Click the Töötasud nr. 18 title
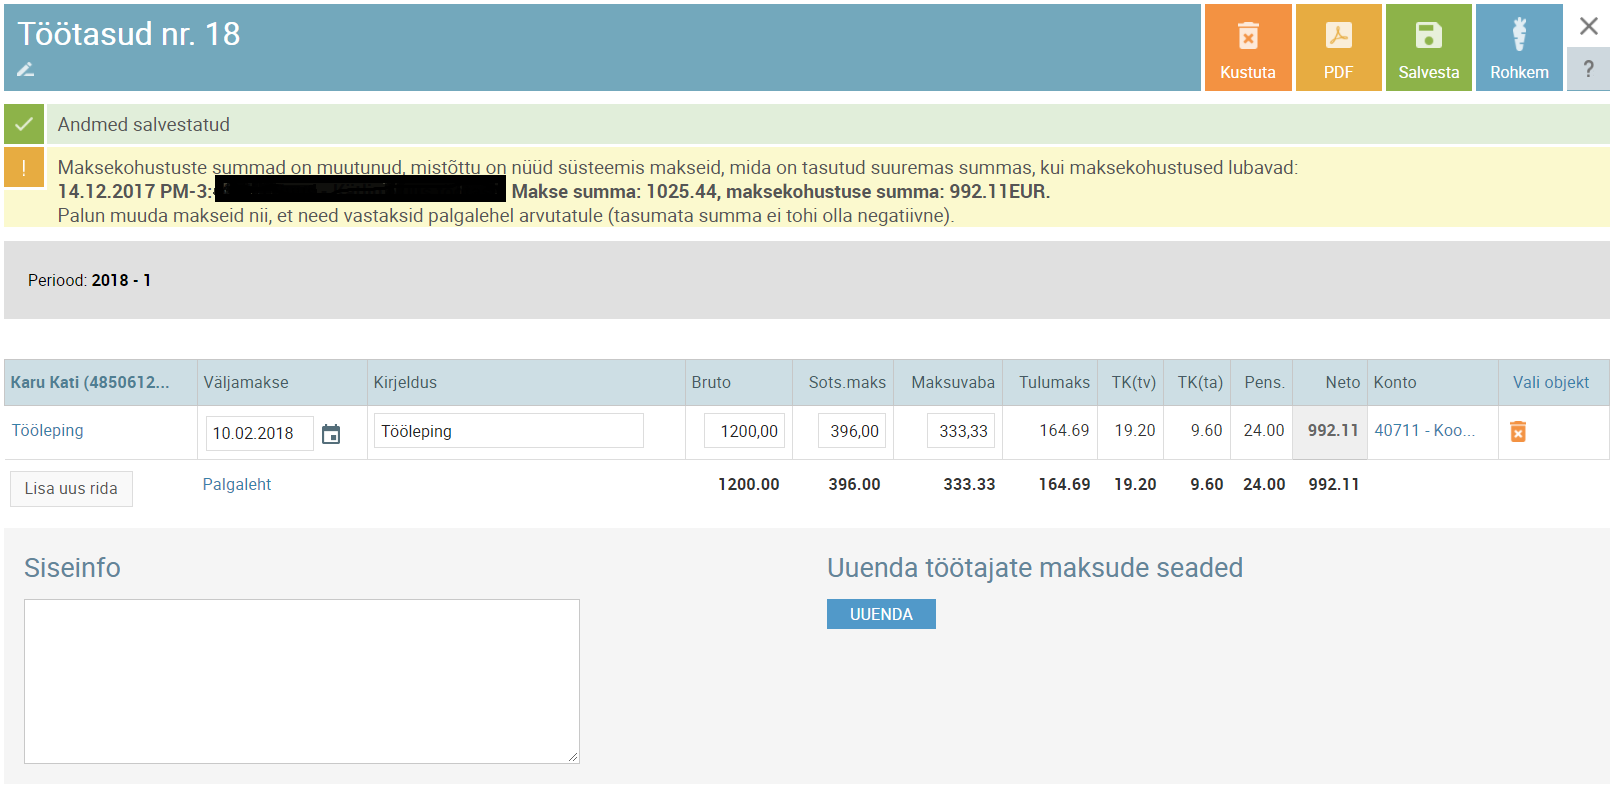 point(129,34)
